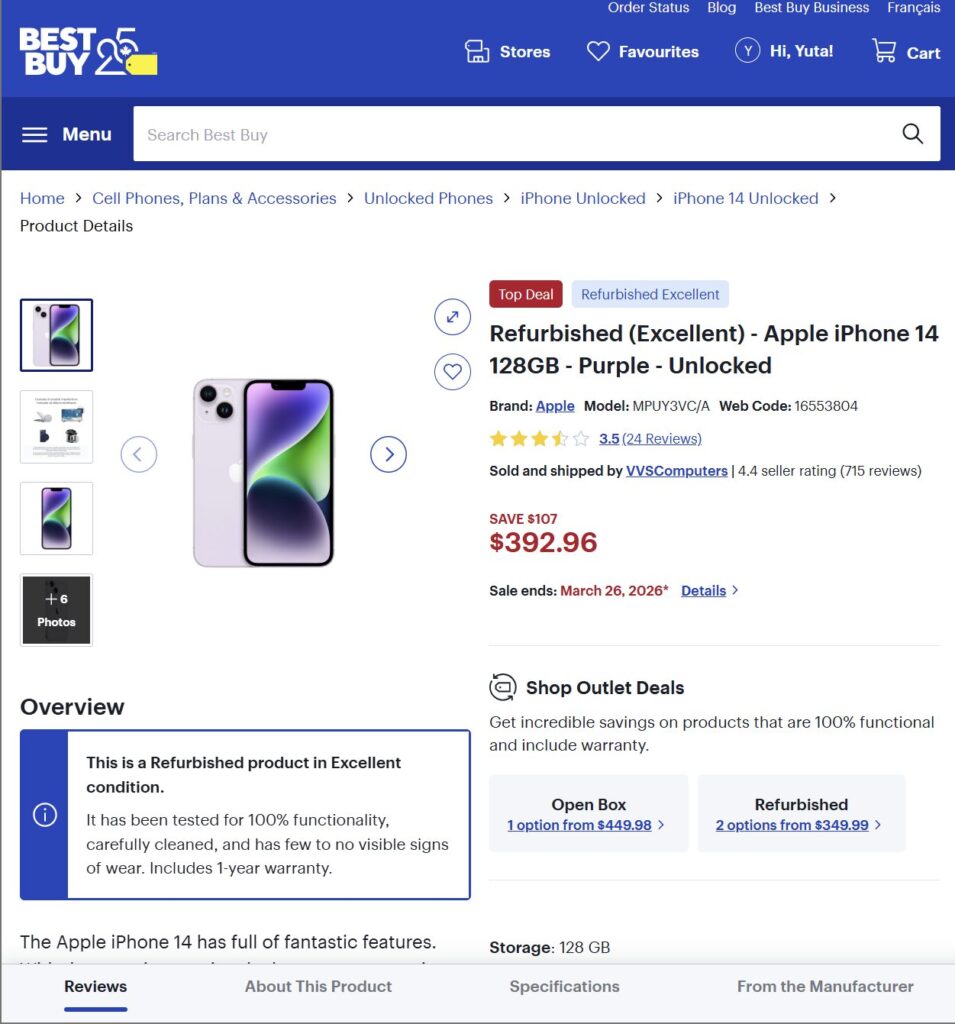Switch to About This Product tab
Screen dimensions: 955x1024
point(318,986)
